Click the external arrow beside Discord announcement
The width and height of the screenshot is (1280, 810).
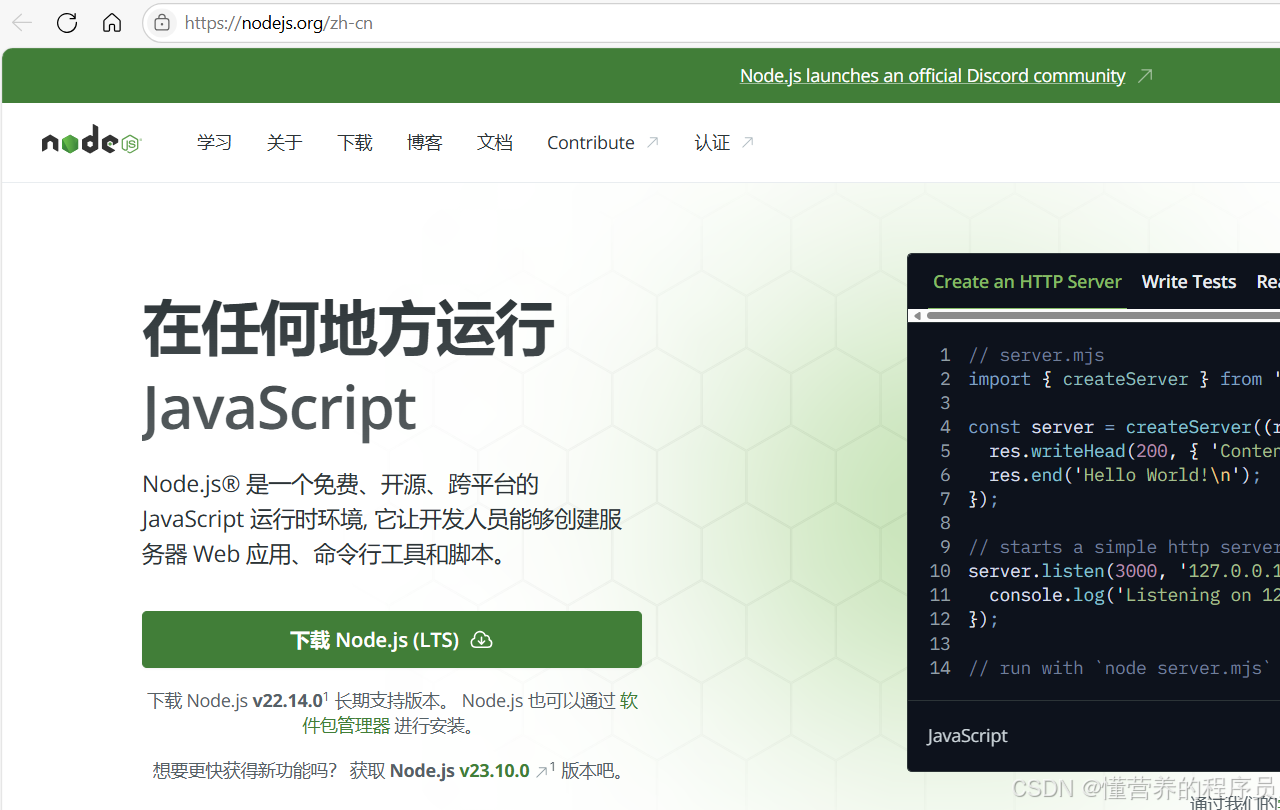click(x=1146, y=76)
